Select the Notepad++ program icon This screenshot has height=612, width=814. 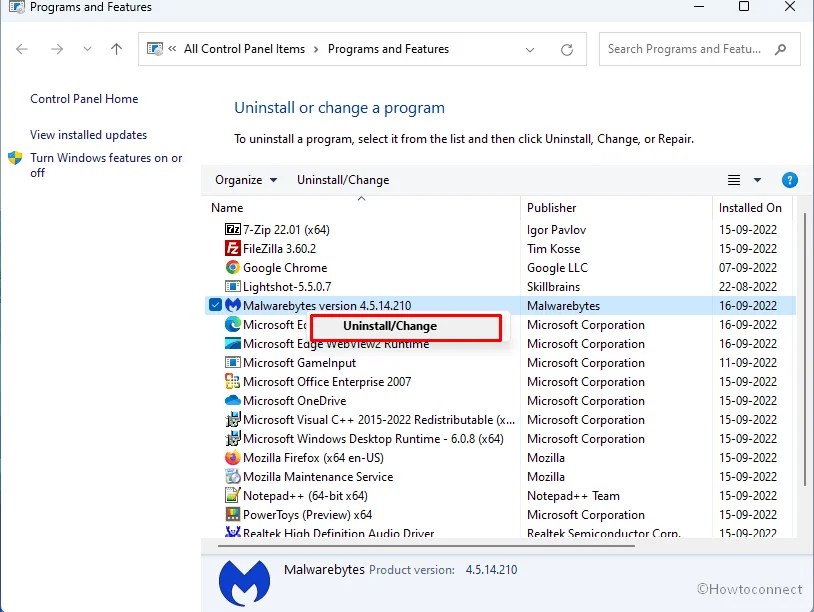(231, 495)
